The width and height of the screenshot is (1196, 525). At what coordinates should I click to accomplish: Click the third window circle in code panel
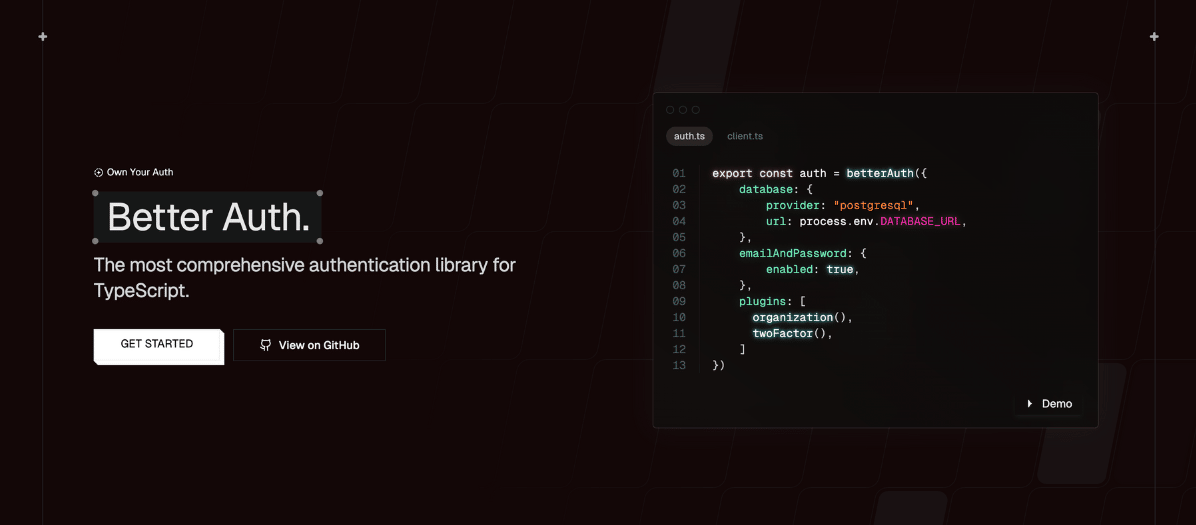696,110
